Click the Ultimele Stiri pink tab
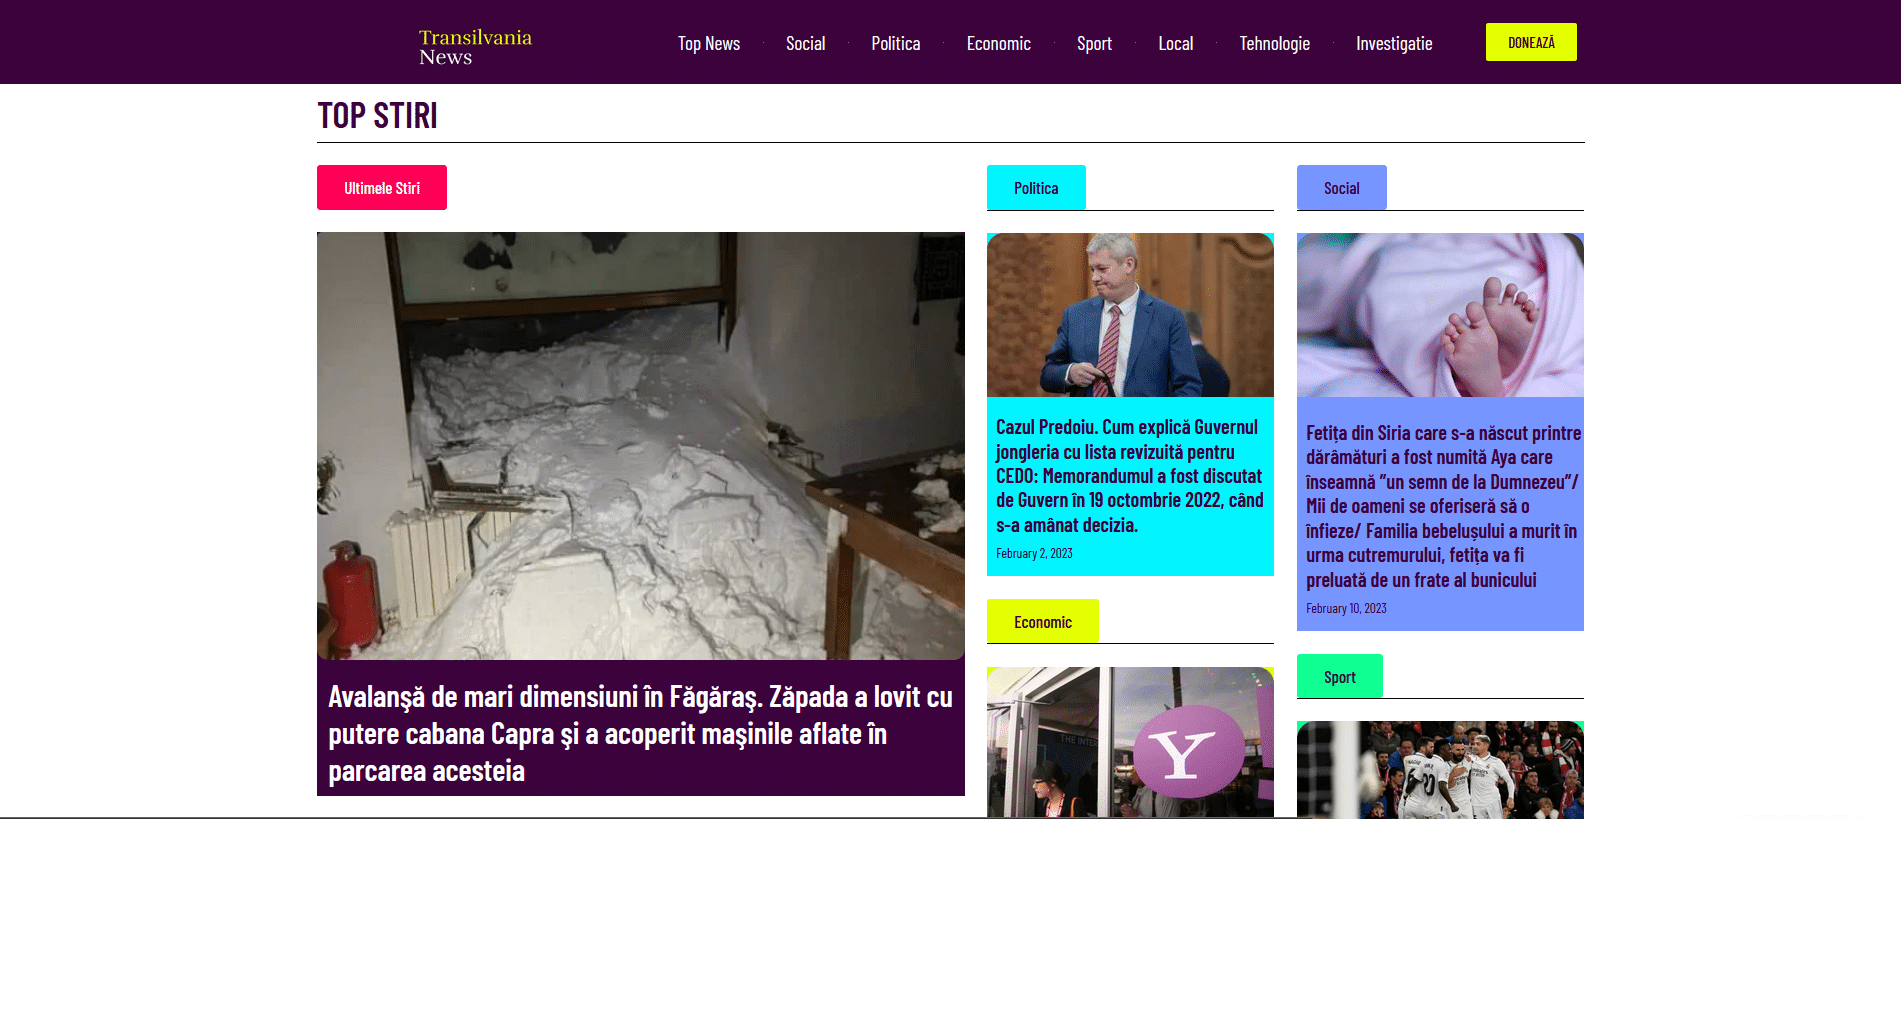The image size is (1901, 1014). (x=382, y=188)
